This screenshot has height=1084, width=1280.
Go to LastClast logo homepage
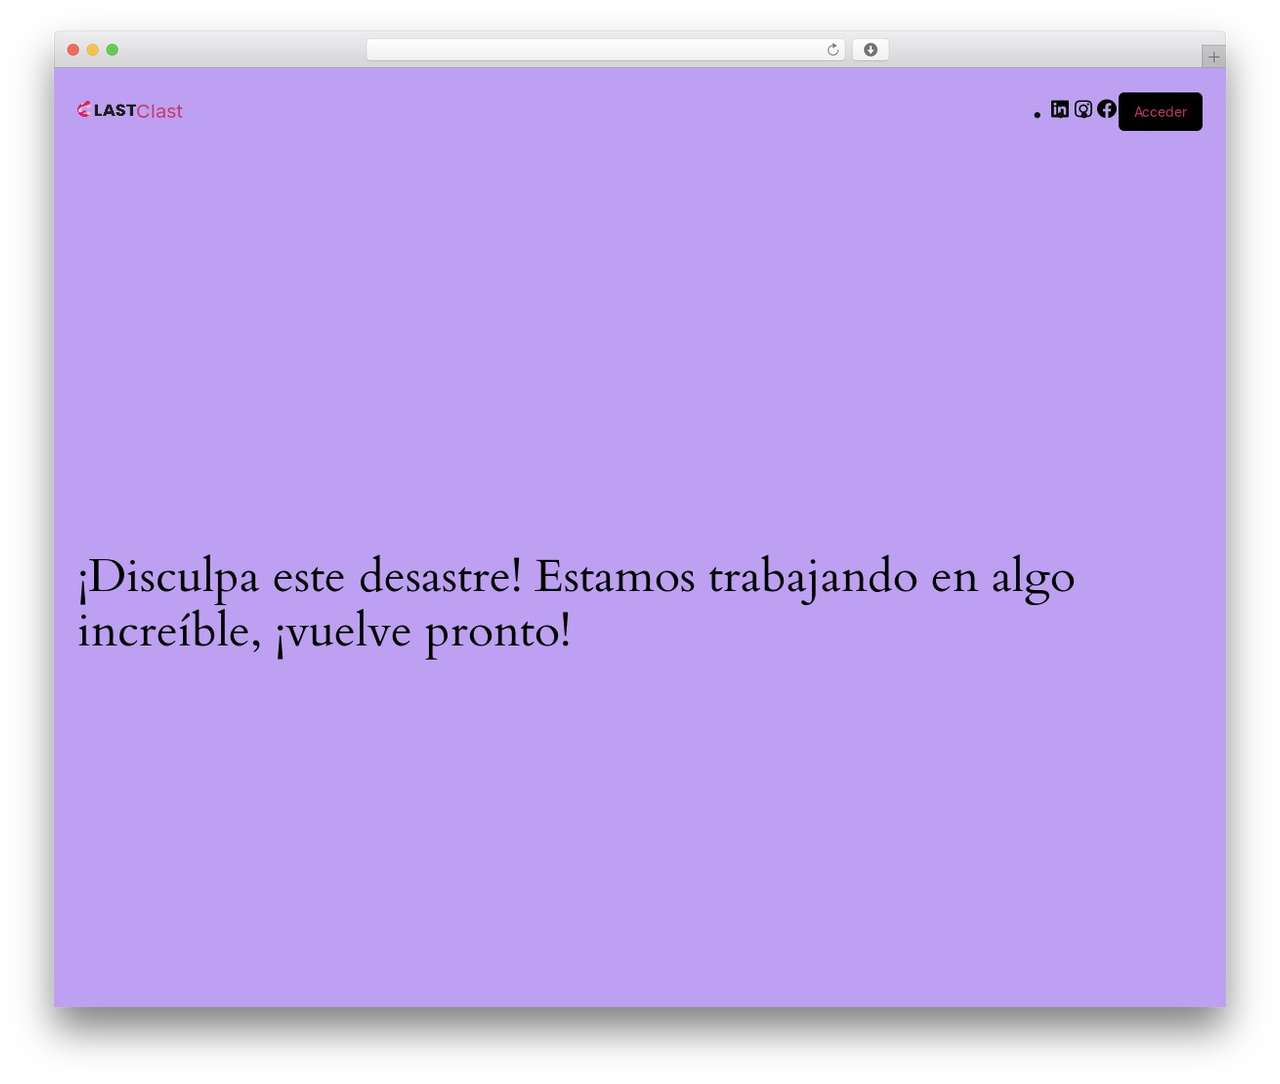(130, 110)
